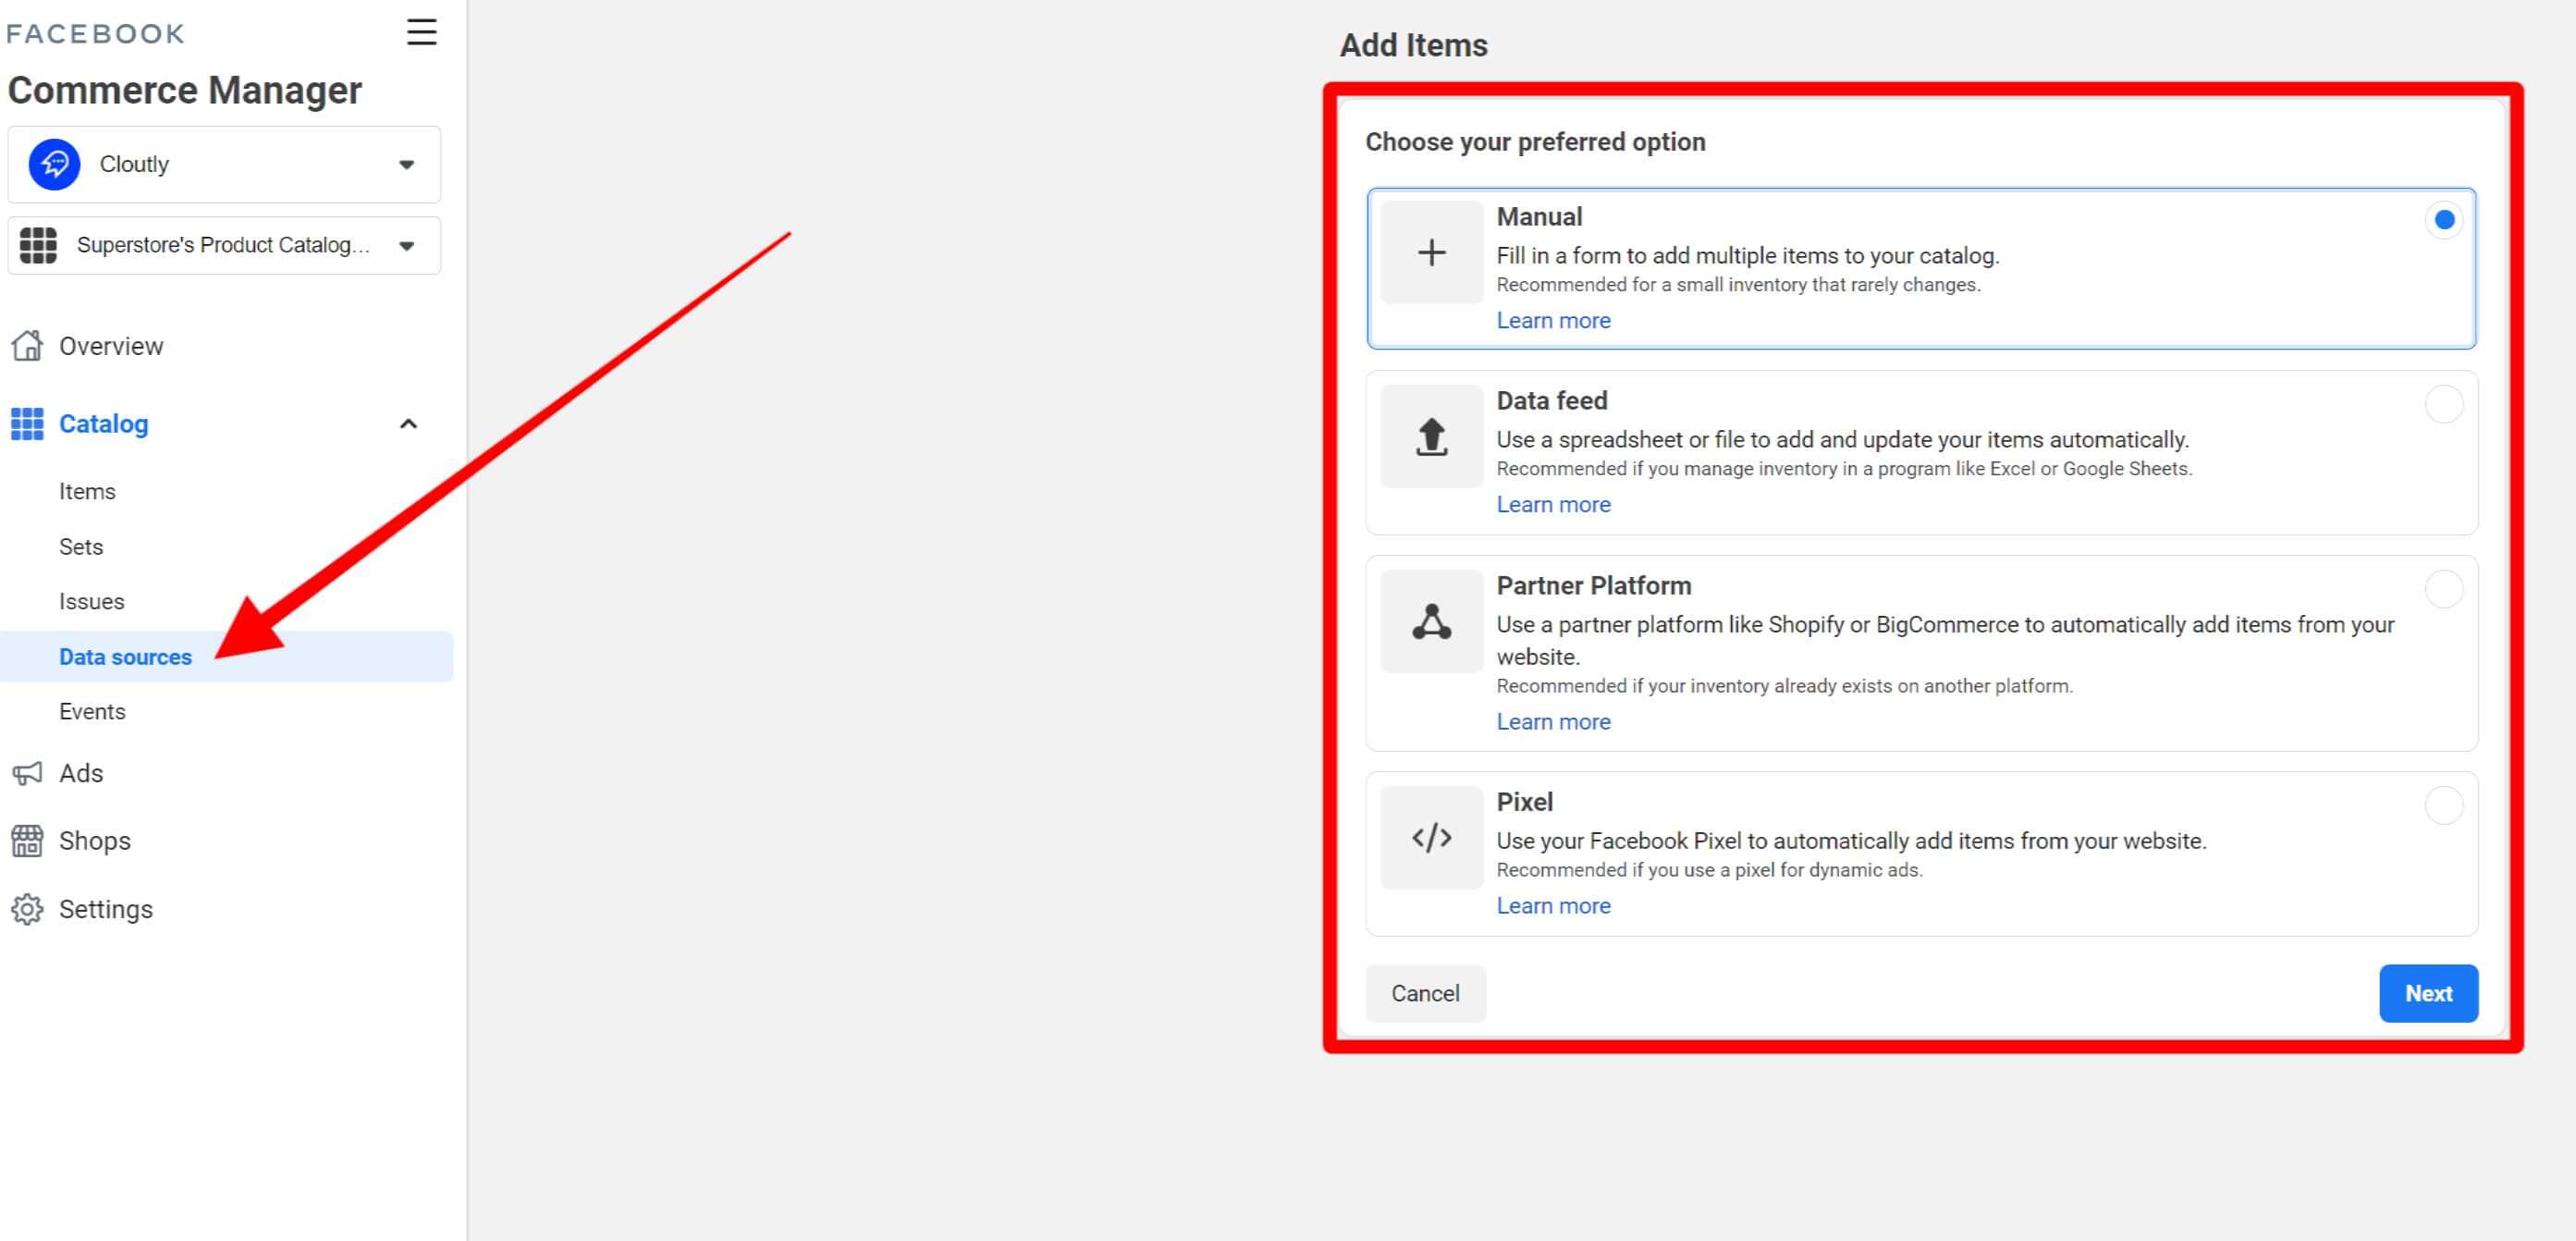Click the Data feed upload icon
The width and height of the screenshot is (2576, 1241).
point(1431,437)
